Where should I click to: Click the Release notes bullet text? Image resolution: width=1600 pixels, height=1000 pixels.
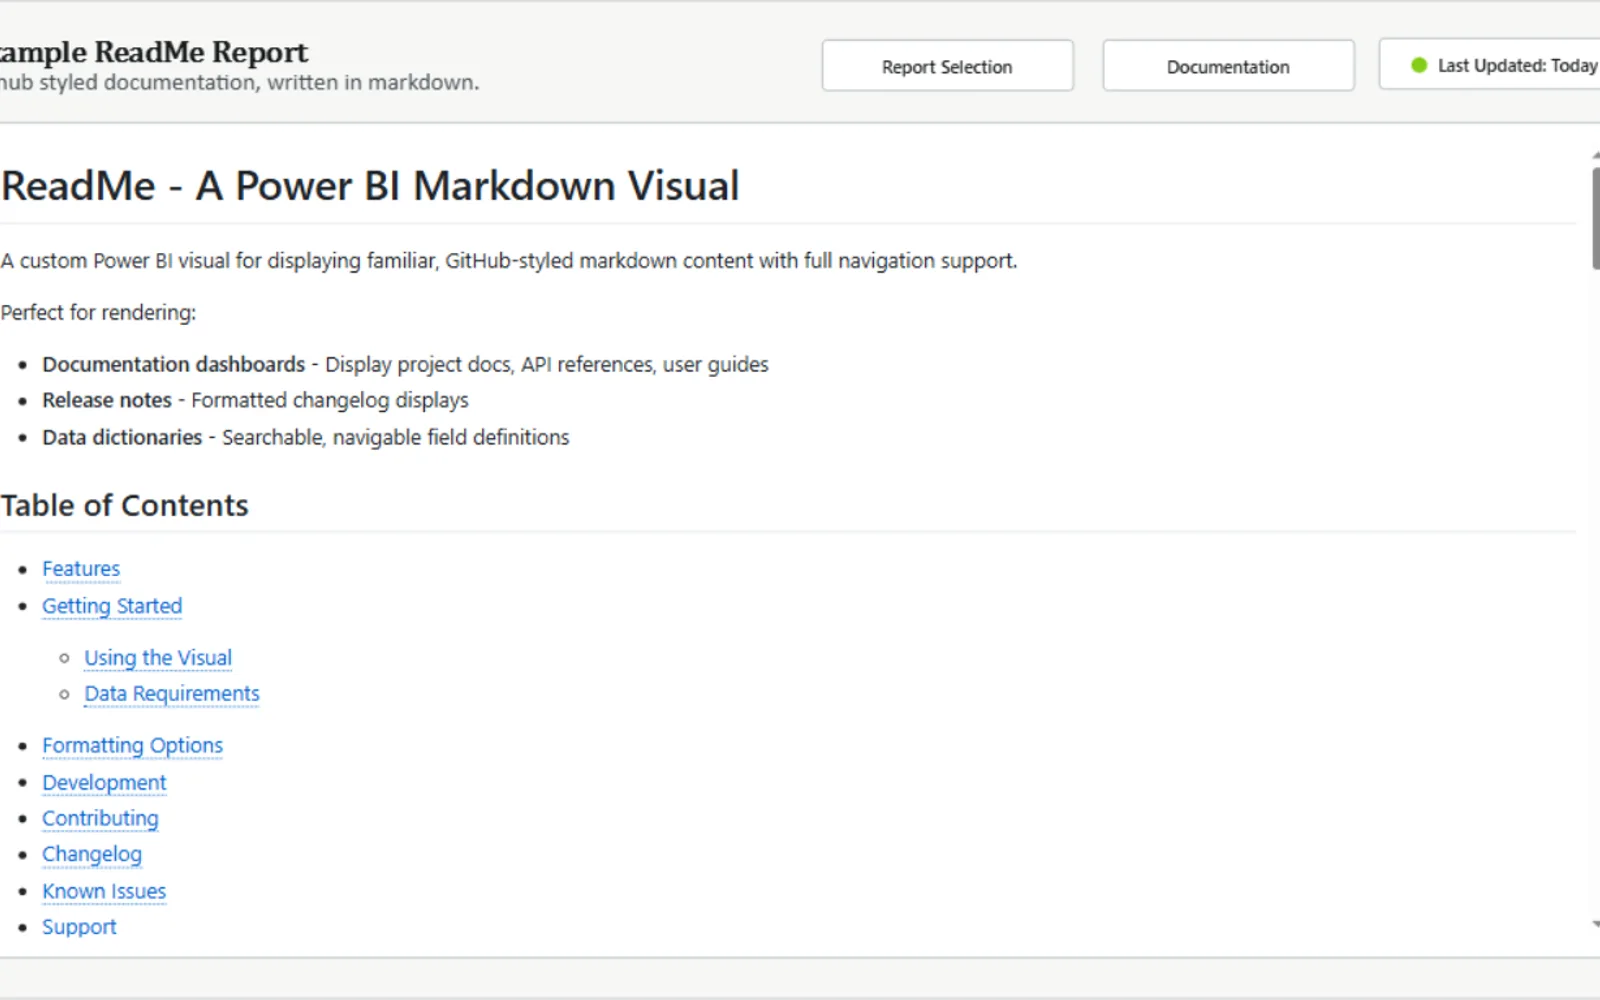pyautogui.click(x=255, y=400)
